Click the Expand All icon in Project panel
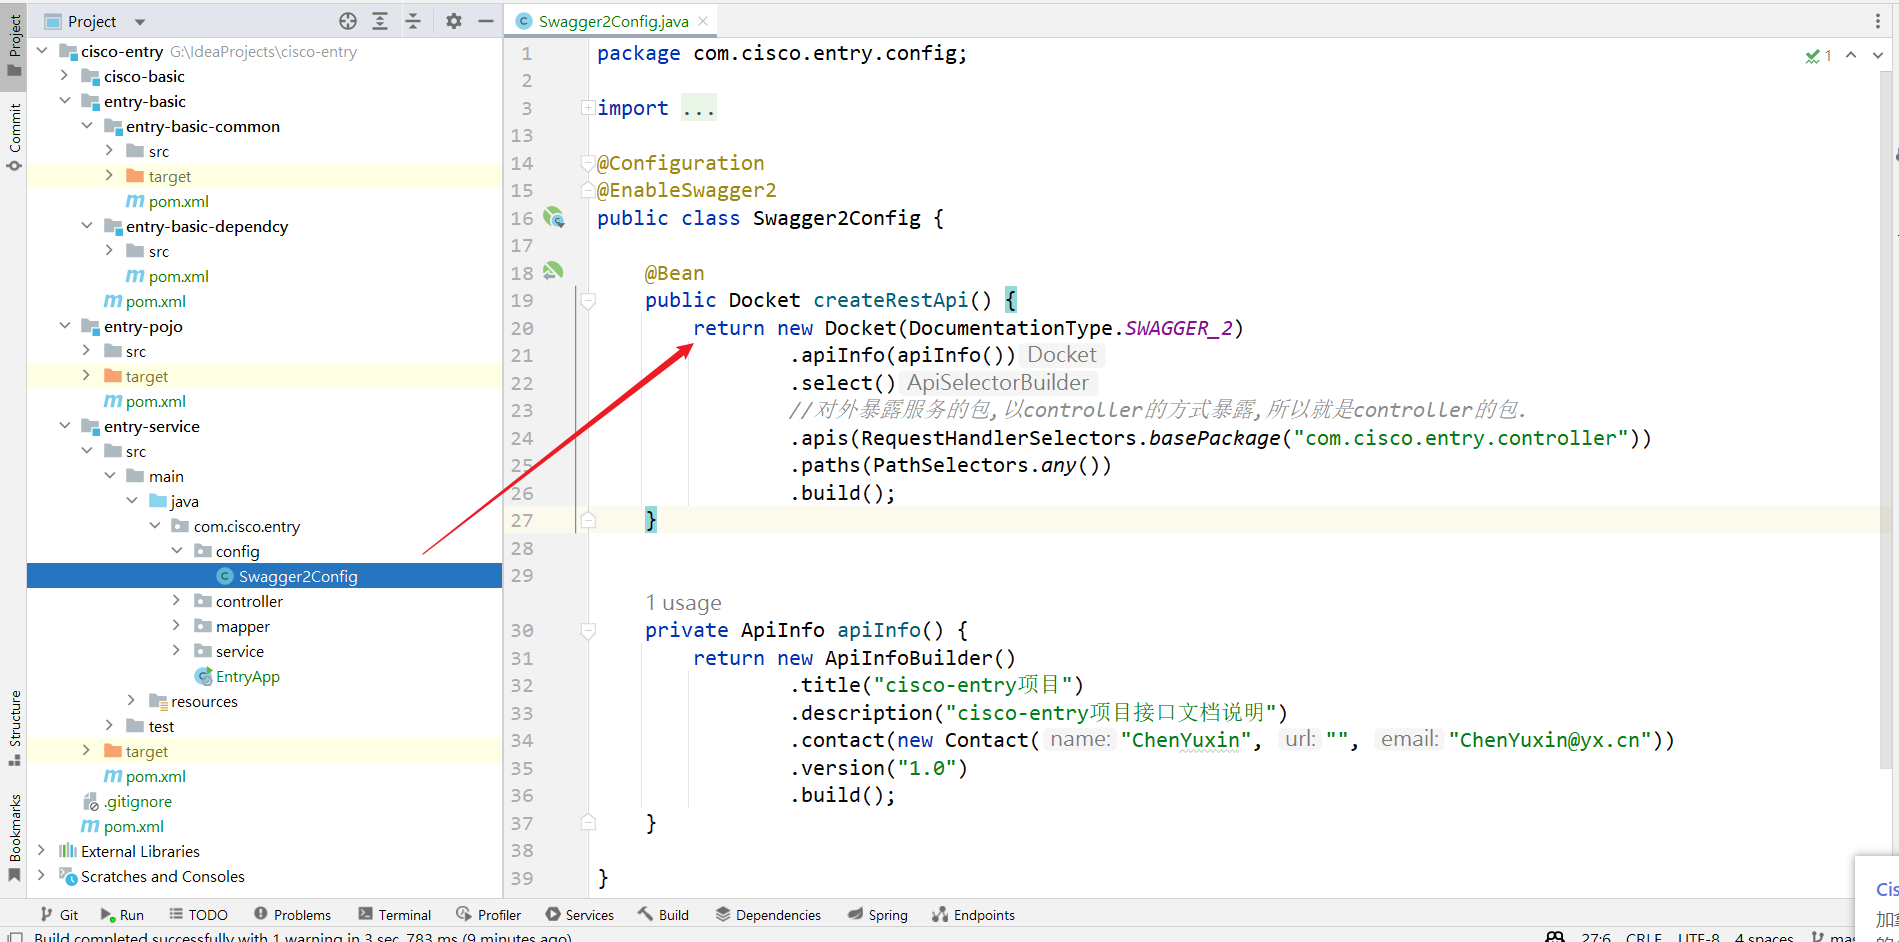This screenshot has width=1899, height=942. pyautogui.click(x=380, y=21)
